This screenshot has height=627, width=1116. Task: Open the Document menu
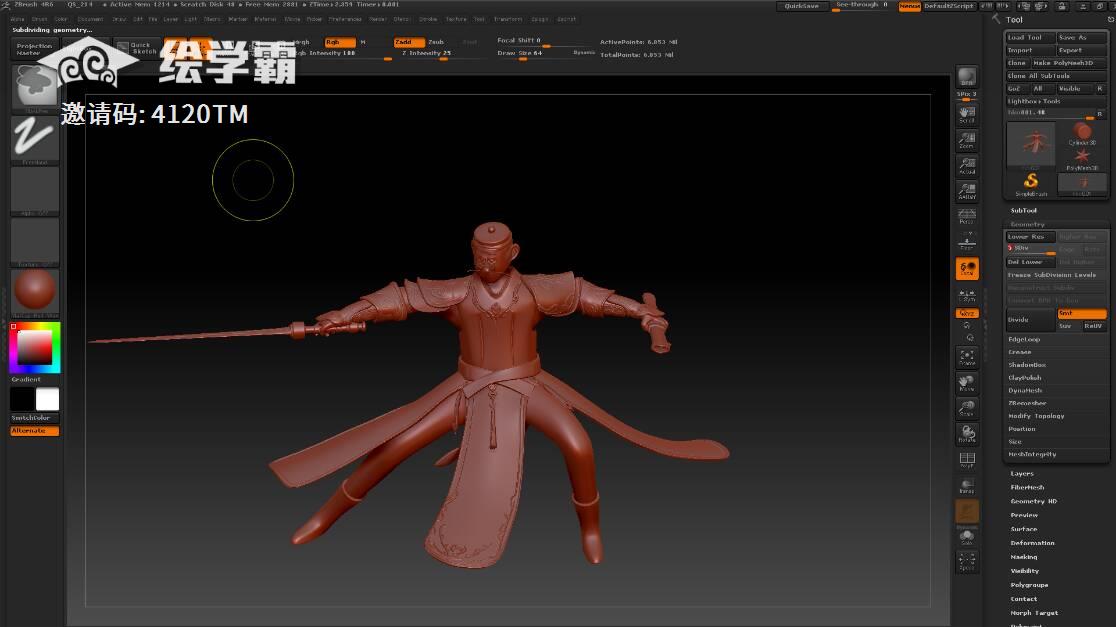90,19
